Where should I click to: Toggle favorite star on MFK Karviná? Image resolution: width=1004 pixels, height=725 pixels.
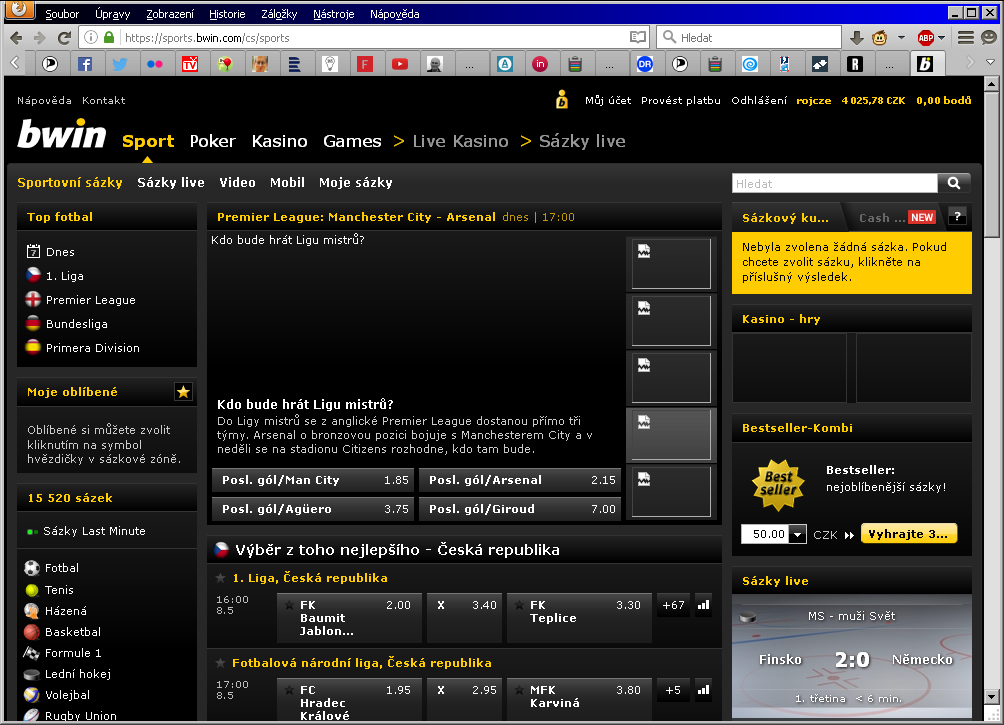(519, 690)
